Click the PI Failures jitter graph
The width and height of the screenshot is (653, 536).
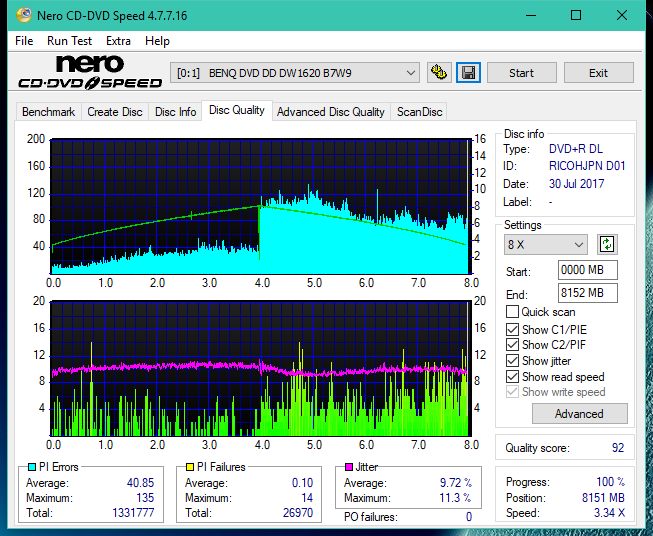pyautogui.click(x=261, y=368)
